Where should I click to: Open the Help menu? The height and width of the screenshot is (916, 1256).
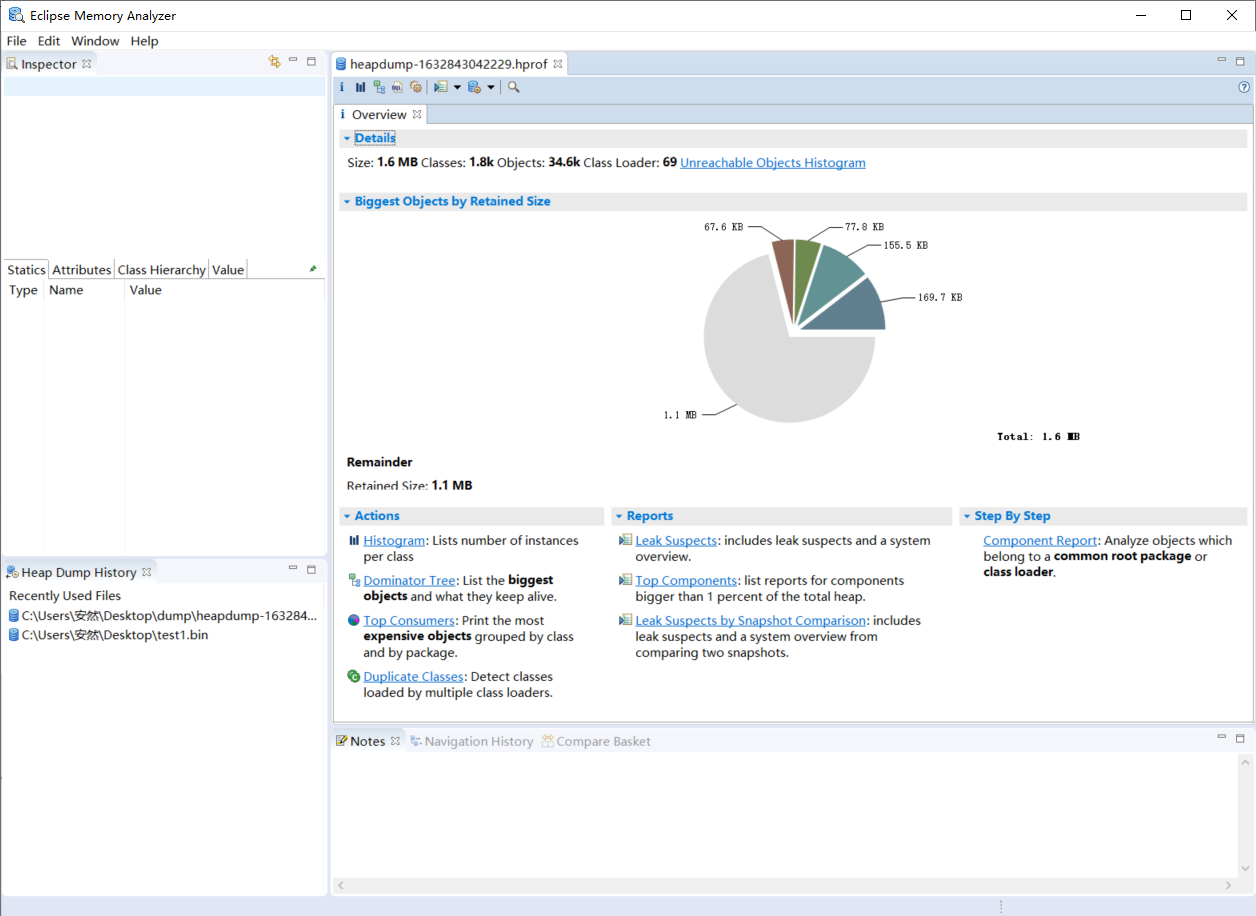tap(144, 41)
